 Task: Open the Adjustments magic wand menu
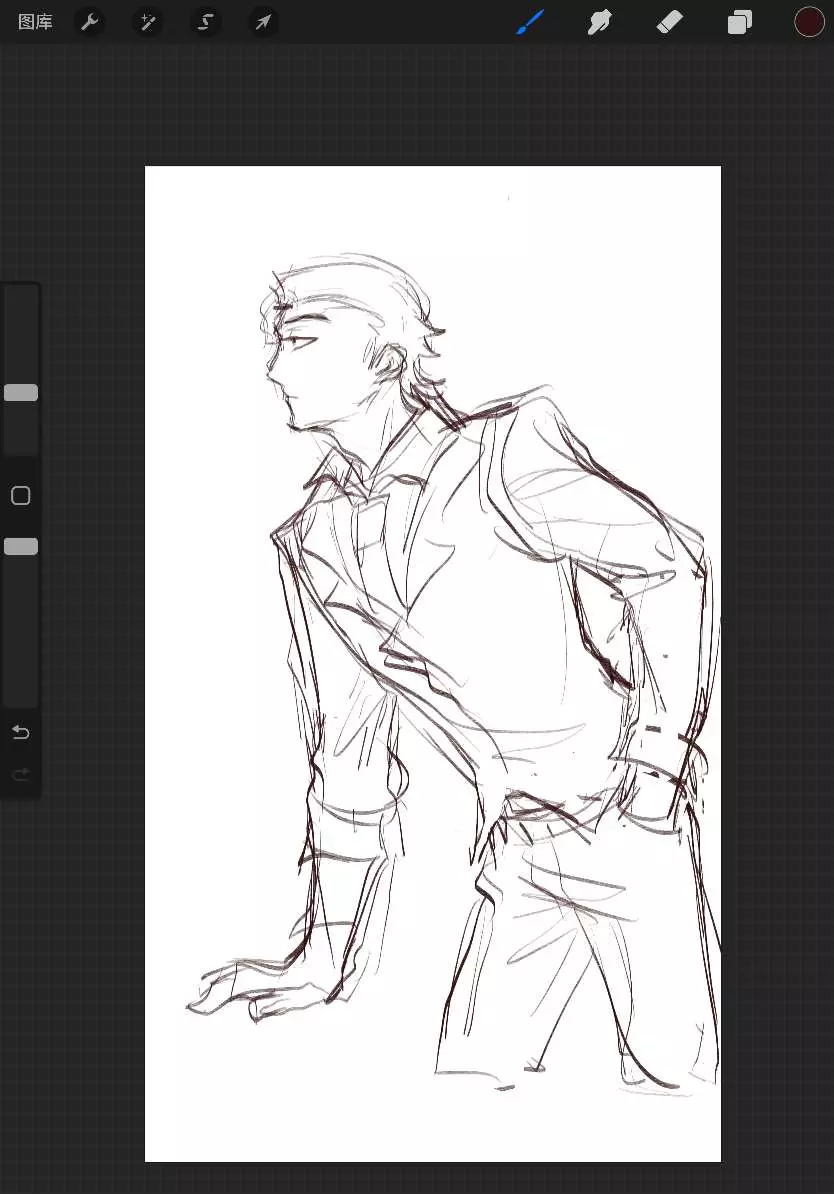148,22
